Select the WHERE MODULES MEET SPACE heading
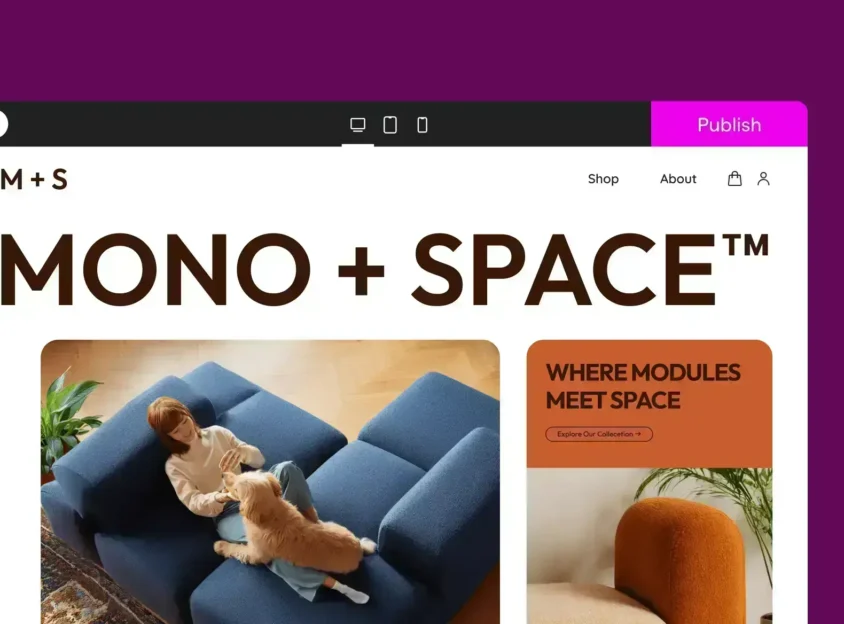 643,386
